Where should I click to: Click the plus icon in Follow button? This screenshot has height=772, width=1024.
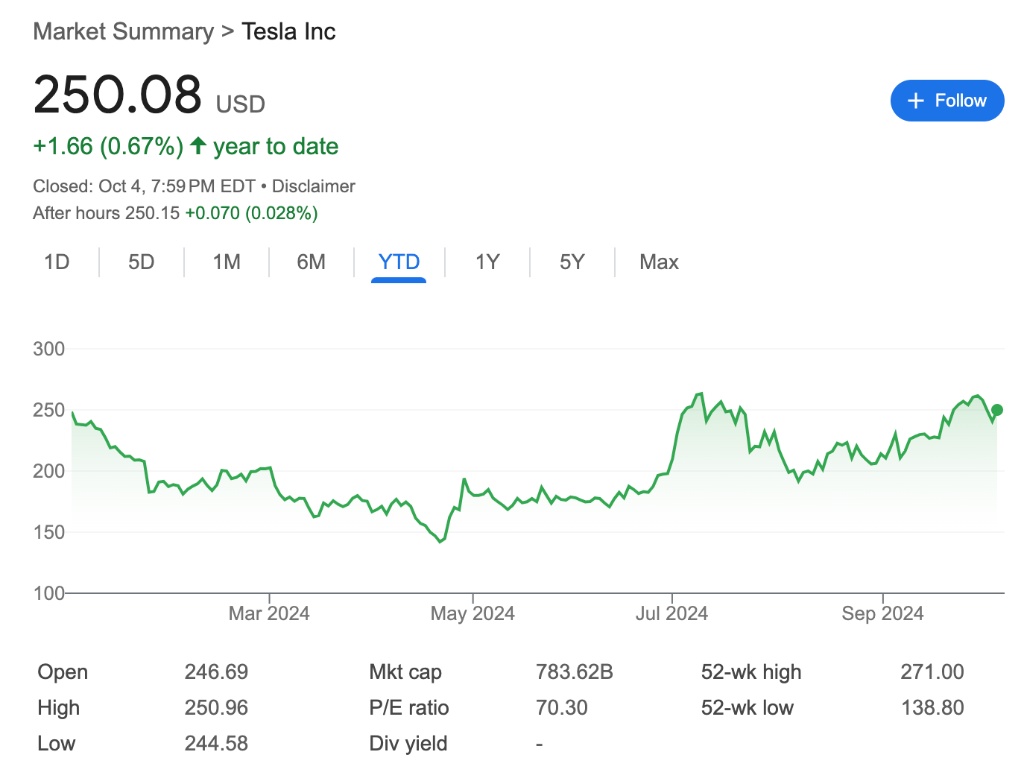coord(915,101)
